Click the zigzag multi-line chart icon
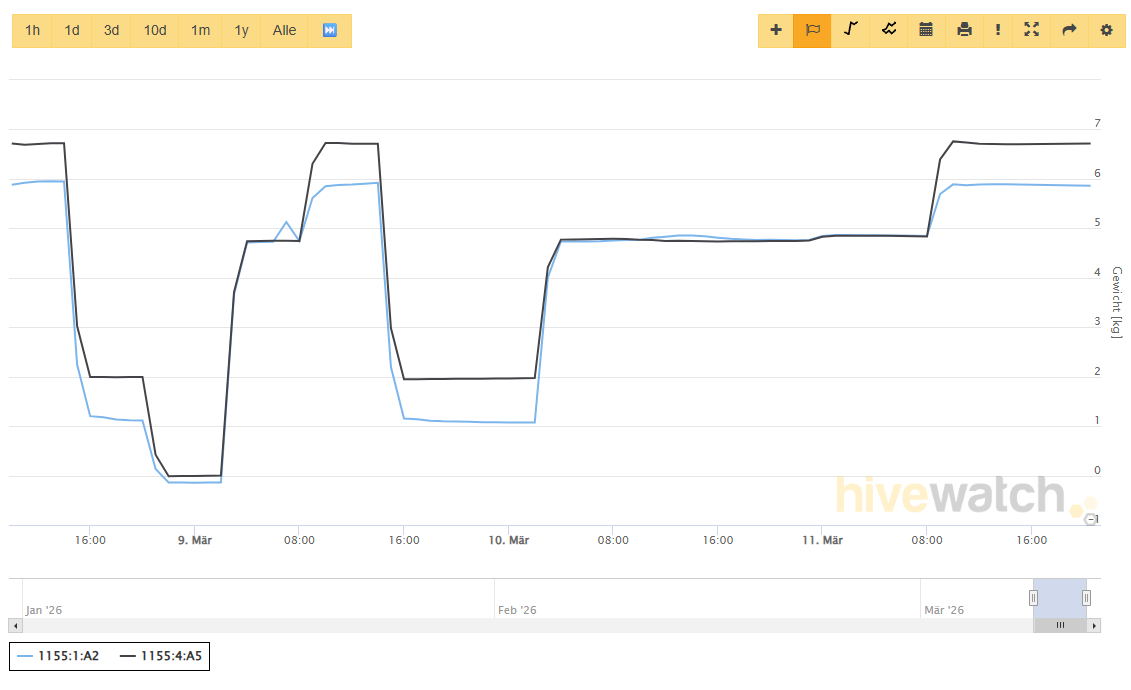The image size is (1131, 690). 889,30
